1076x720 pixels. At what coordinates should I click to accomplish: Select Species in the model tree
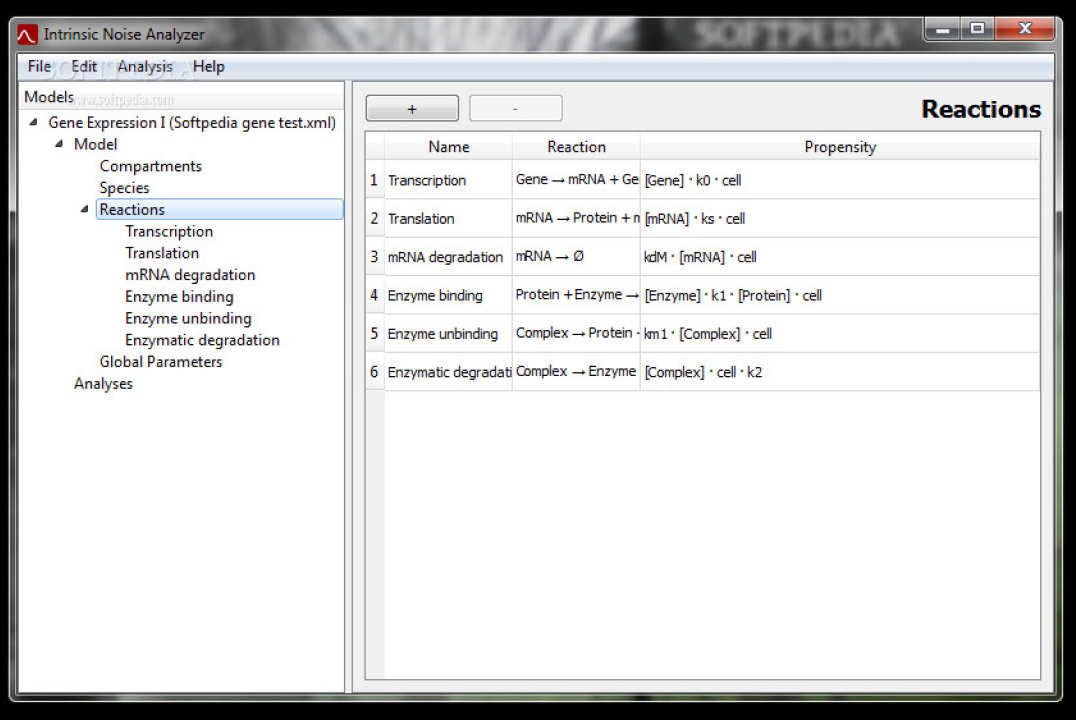point(124,188)
